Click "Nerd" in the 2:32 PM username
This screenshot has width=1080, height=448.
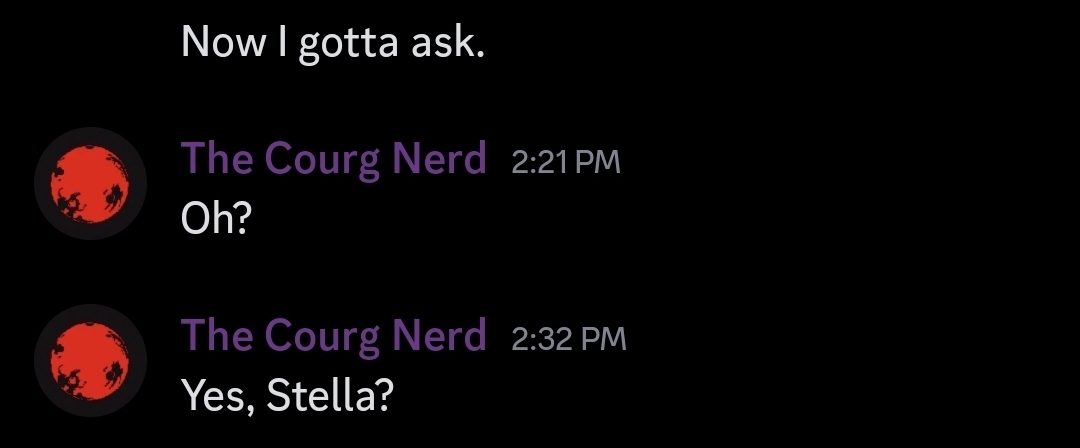[440, 336]
